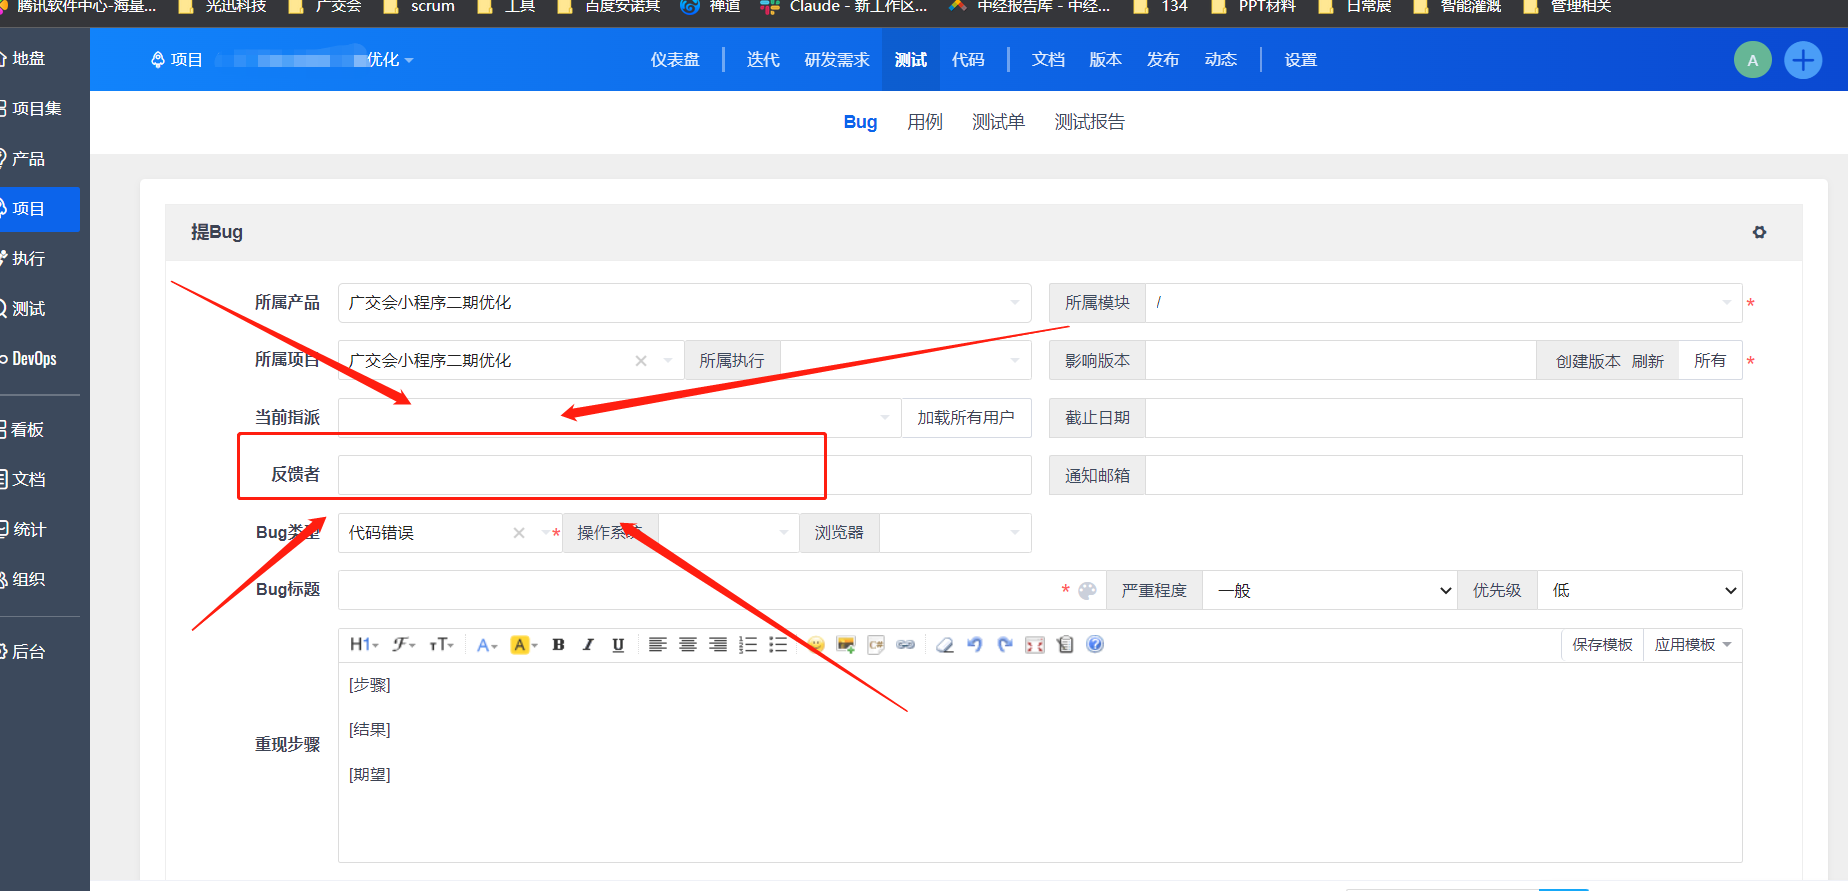This screenshot has width=1848, height=891.
Task: Open the 研发需求 navigation menu
Action: pos(836,60)
